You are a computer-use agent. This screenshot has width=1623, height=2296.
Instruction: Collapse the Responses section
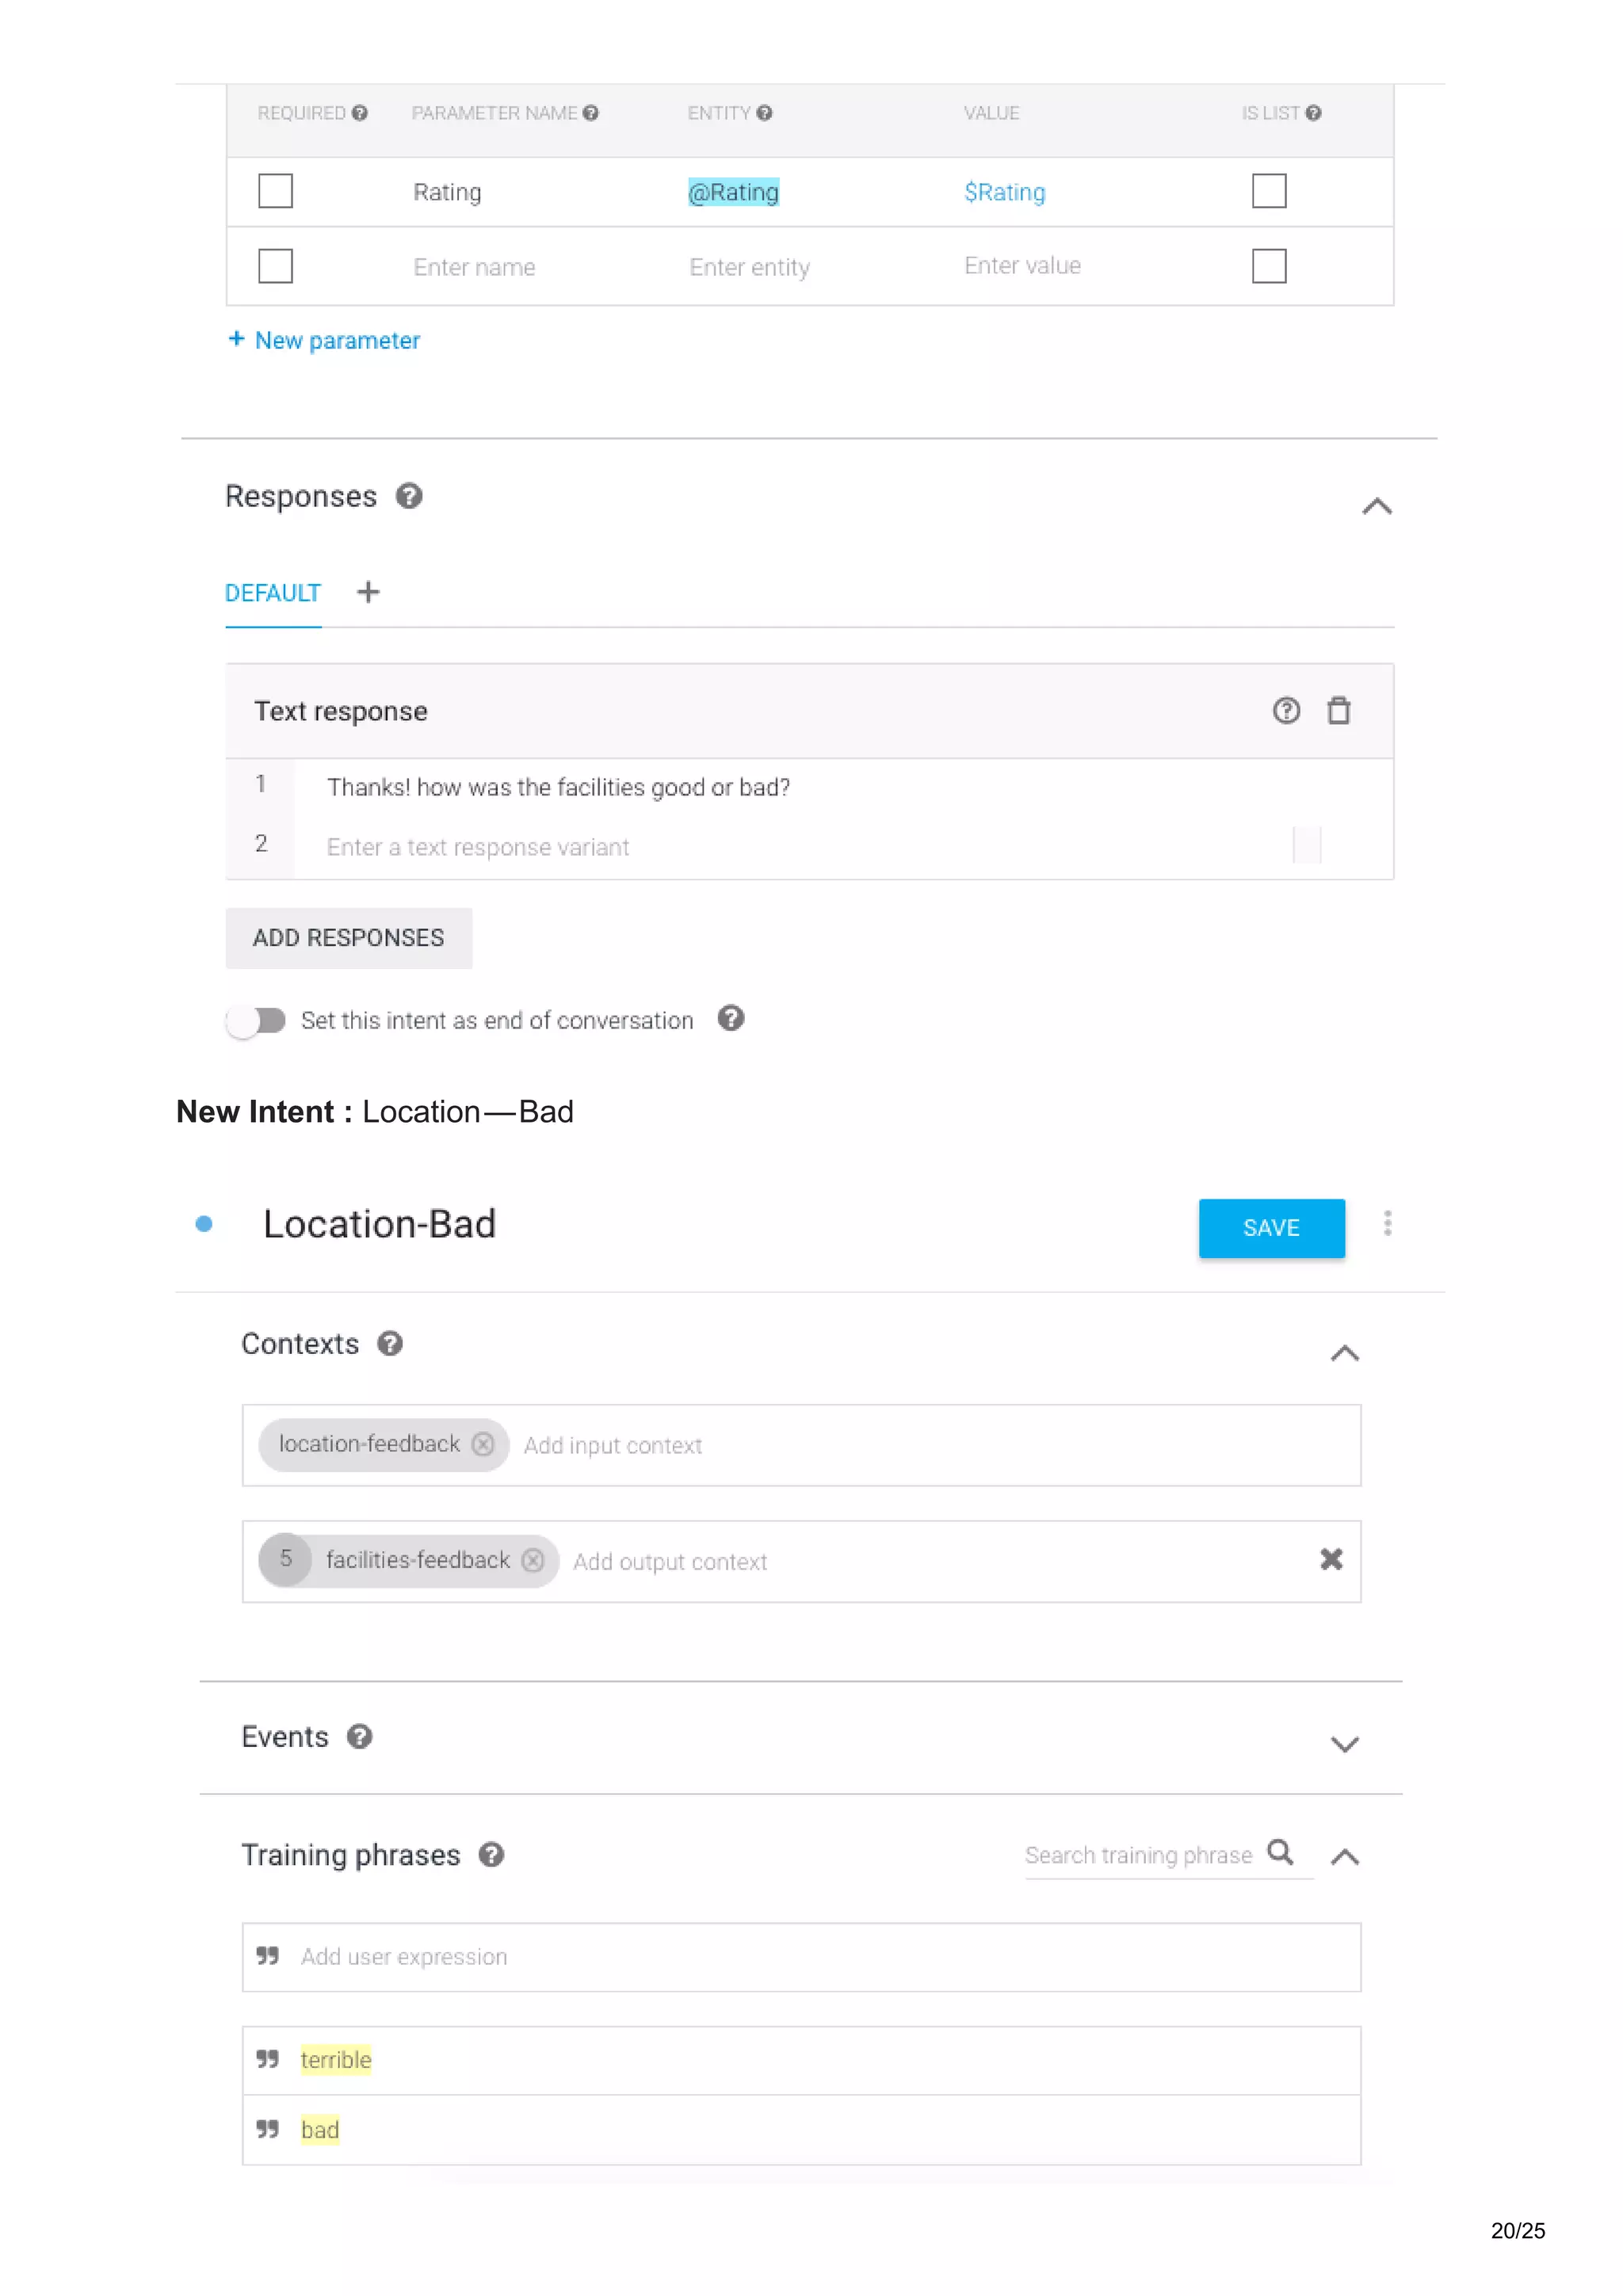tap(1377, 506)
